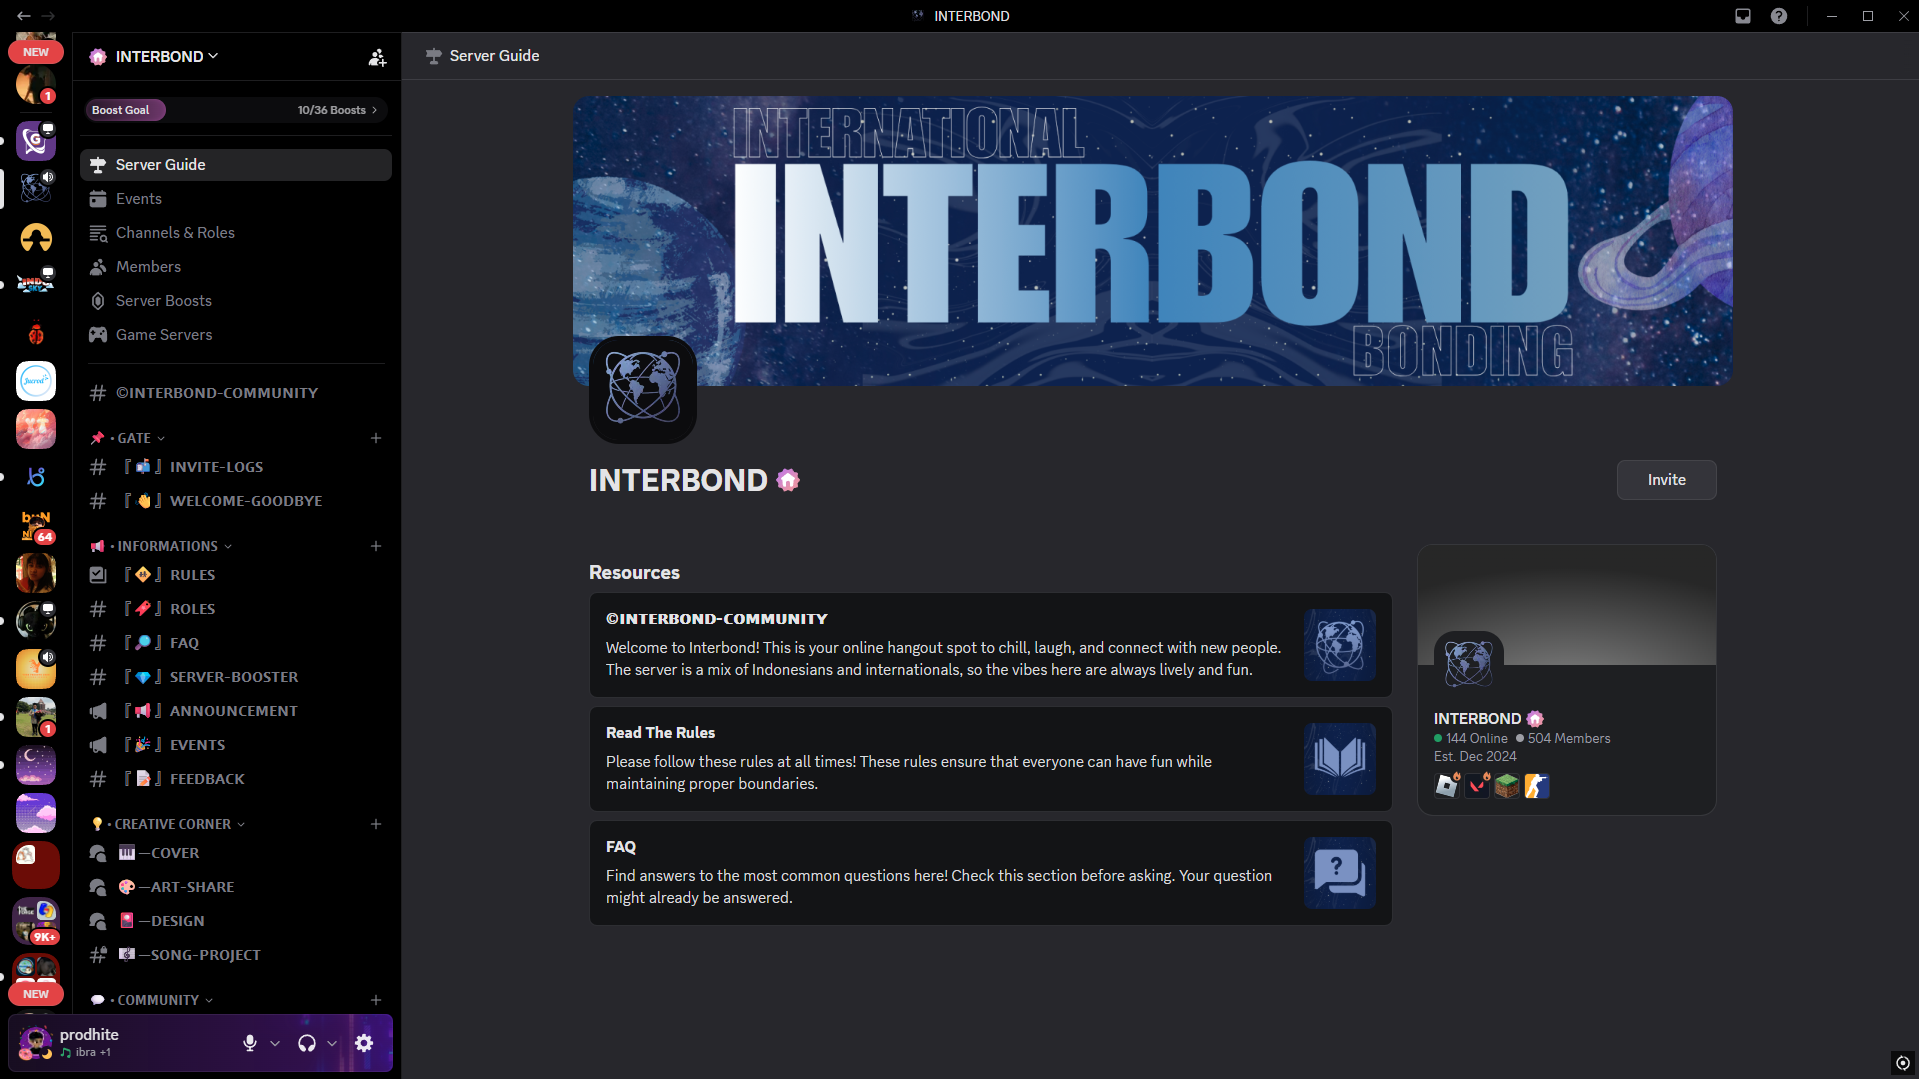Click the Valorant game icon

point(1477,786)
